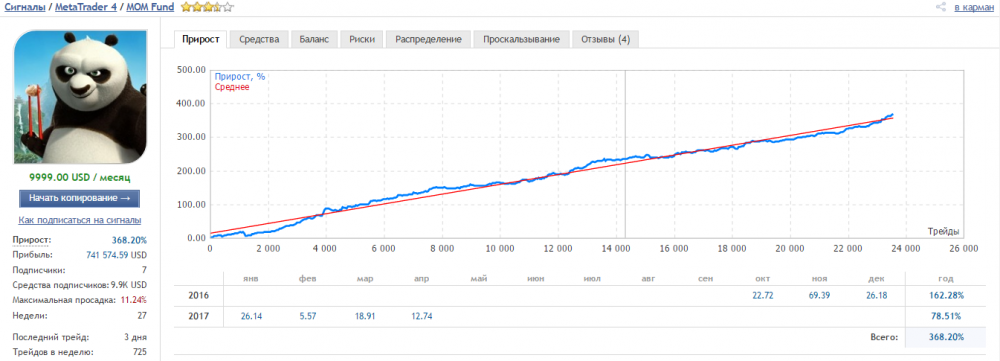Viewport: 1000px width, 361px height.
Task: Click the '2017' row header
Action: point(198,316)
